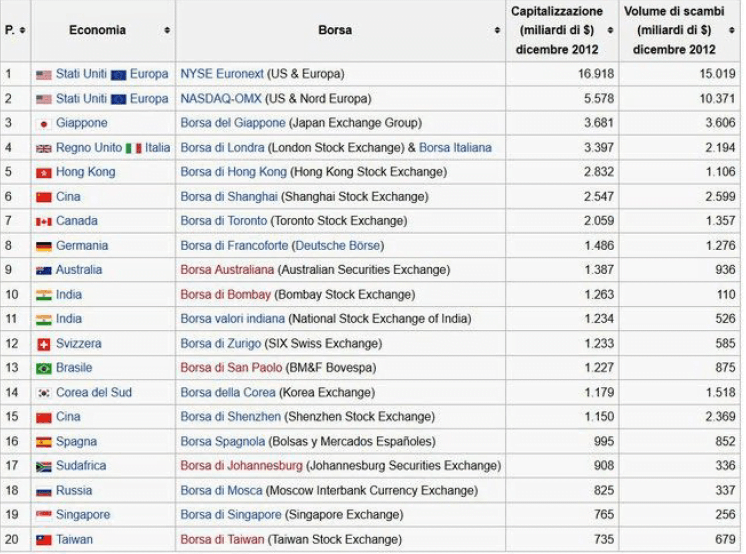Open the Borsa di Shenzhen link
This screenshot has width=746, height=554.
(231, 417)
